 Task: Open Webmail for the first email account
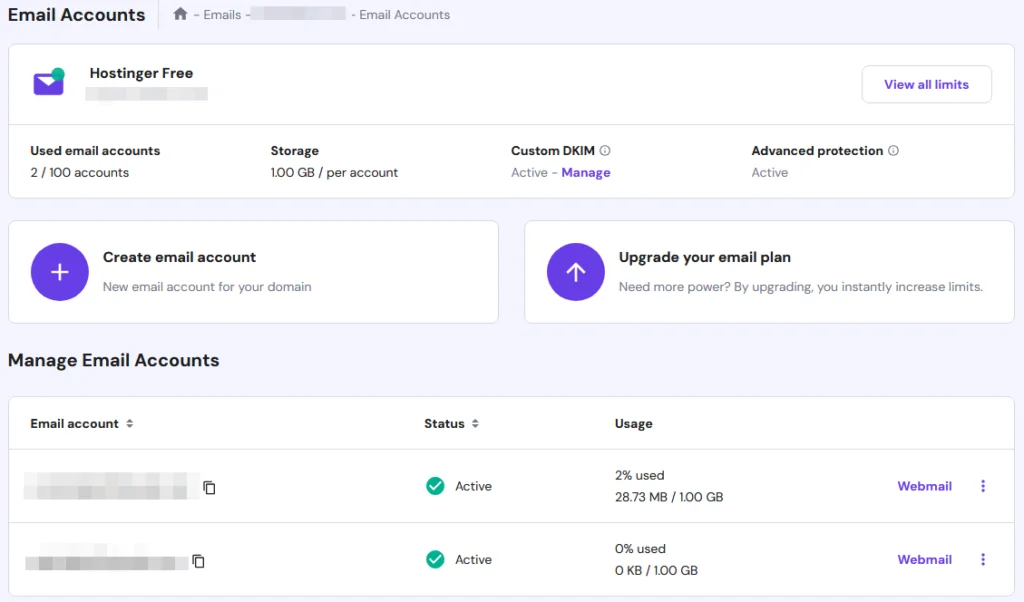(923, 486)
